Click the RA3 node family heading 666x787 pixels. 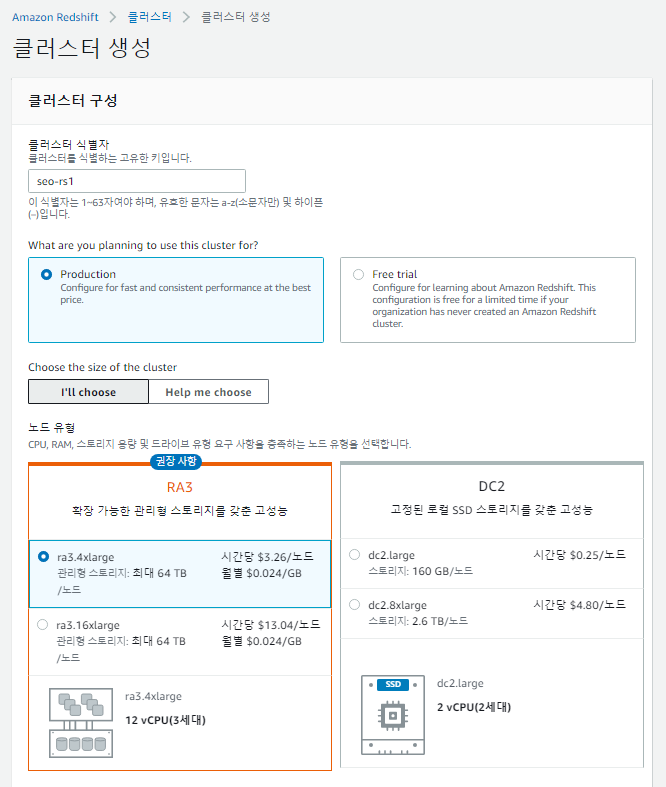point(180,487)
